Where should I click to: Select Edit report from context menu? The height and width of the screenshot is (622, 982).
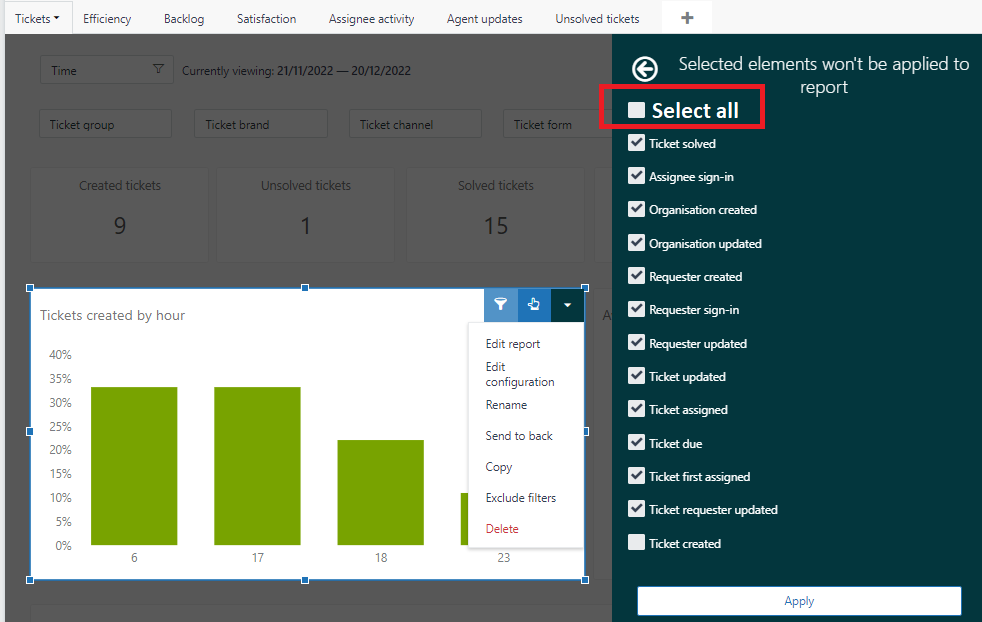513,344
